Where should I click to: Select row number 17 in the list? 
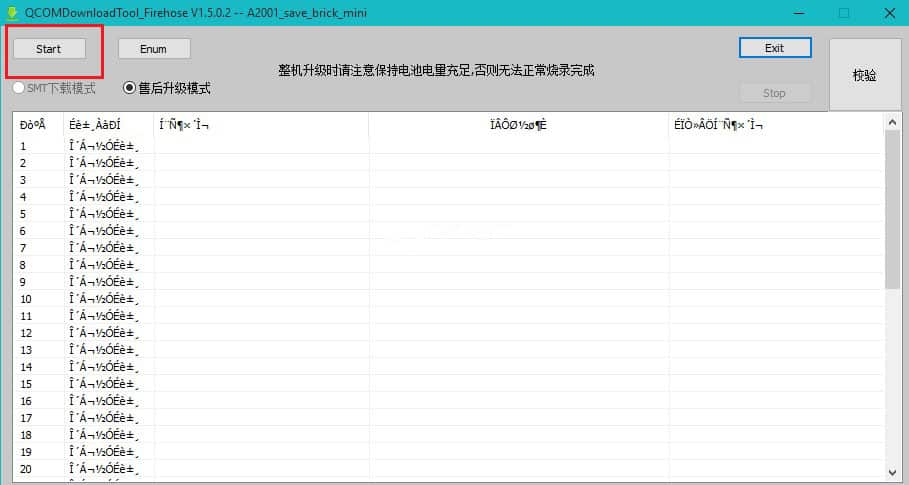[x=446, y=418]
